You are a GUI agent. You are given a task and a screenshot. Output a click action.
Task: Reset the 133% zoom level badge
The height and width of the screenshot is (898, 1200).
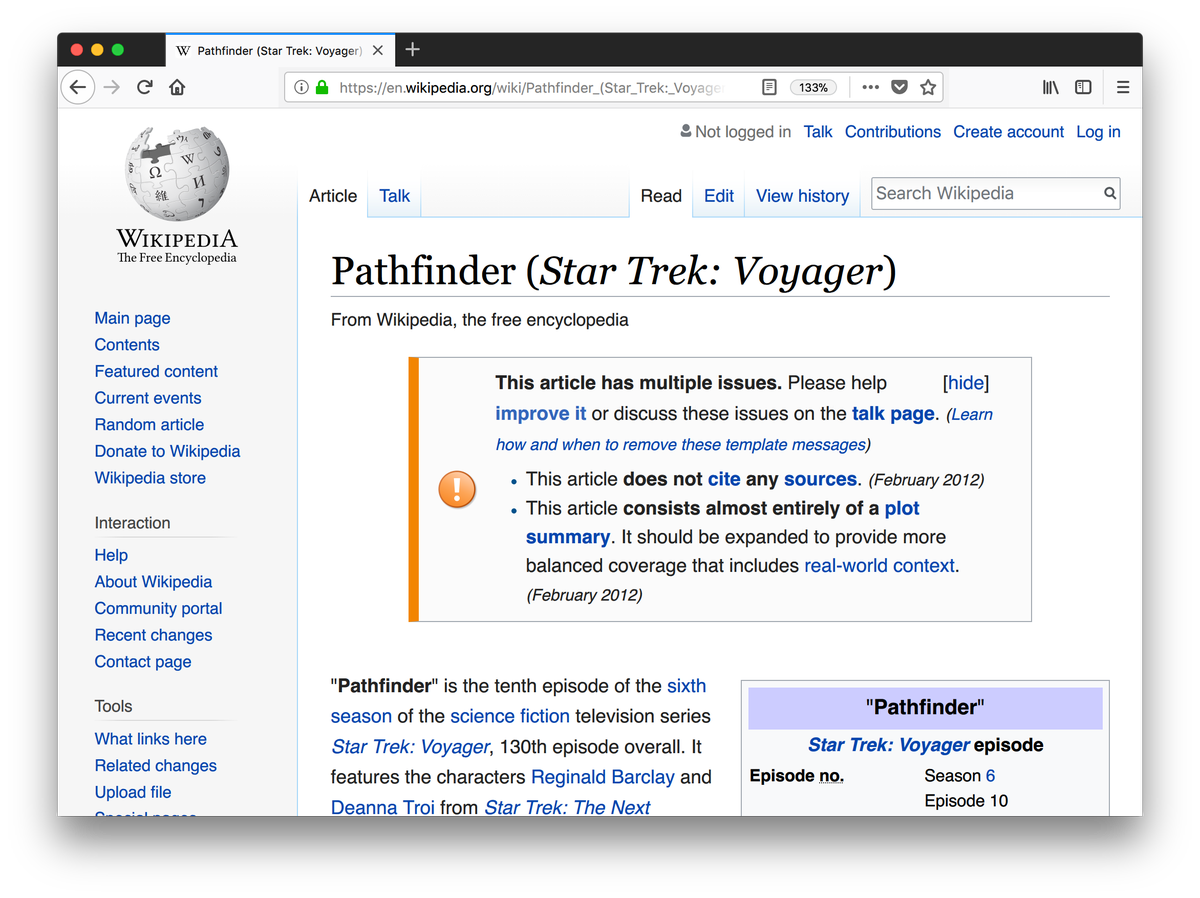pos(813,87)
